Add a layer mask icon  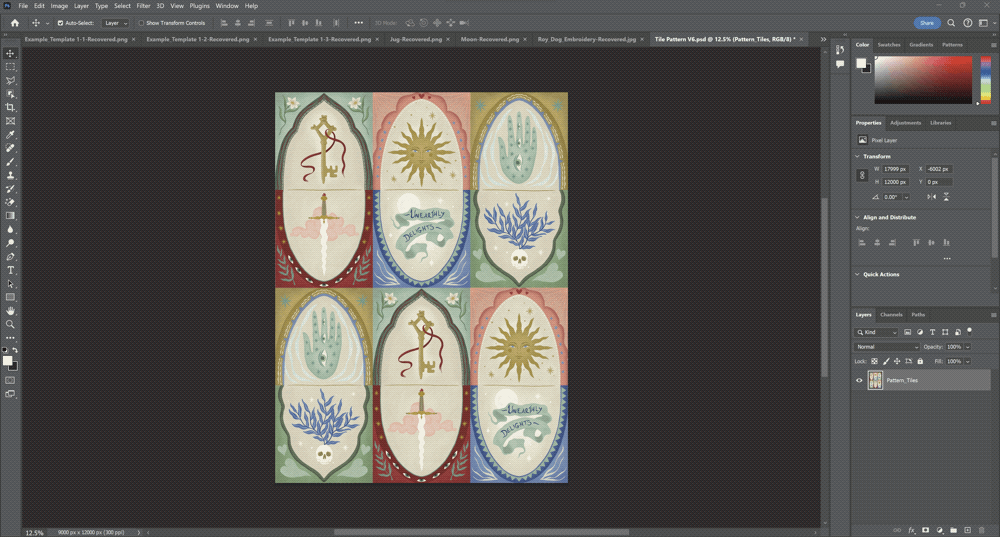pos(925,530)
